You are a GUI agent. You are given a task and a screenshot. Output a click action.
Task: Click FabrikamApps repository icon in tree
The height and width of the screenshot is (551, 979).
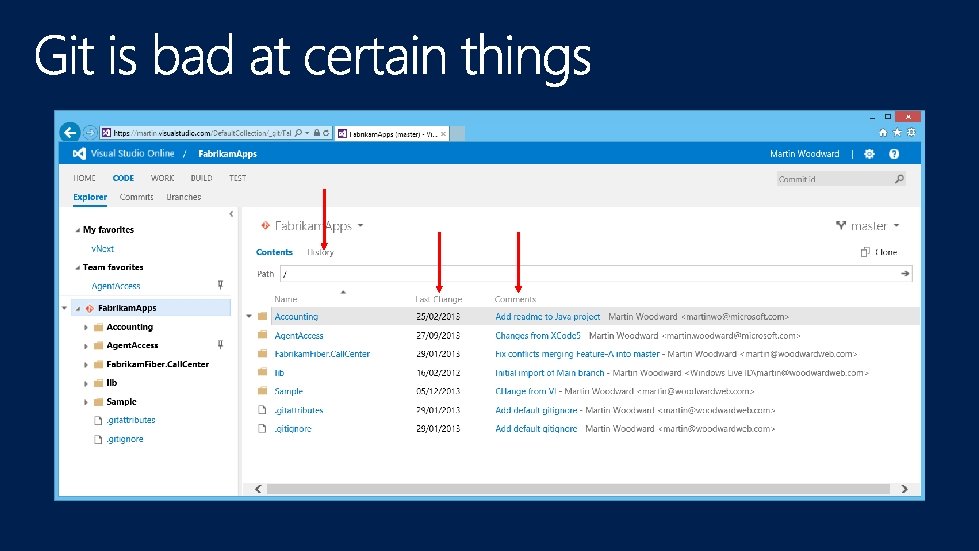click(89, 308)
